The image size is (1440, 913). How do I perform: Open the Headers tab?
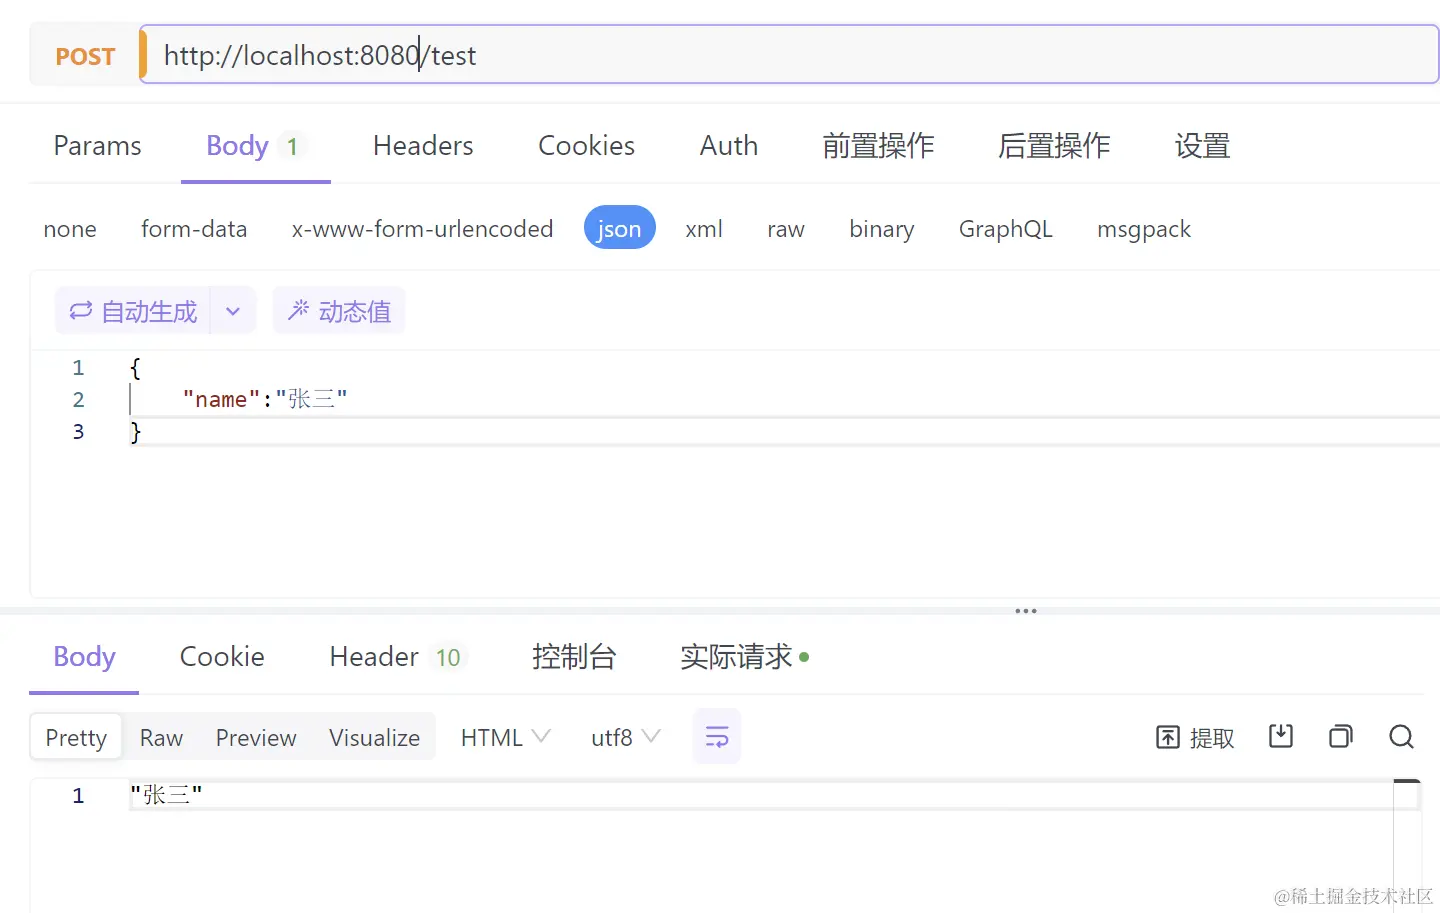[423, 146]
